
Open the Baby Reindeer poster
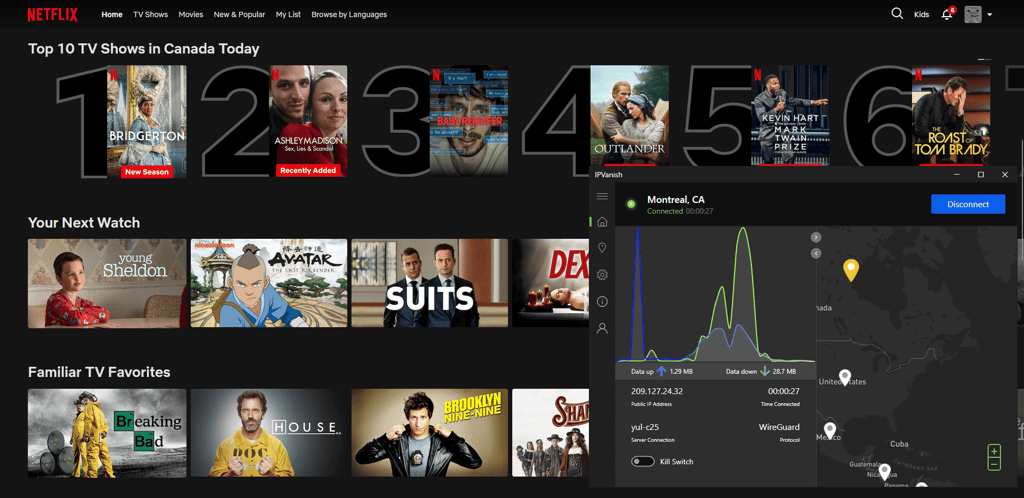coord(468,121)
